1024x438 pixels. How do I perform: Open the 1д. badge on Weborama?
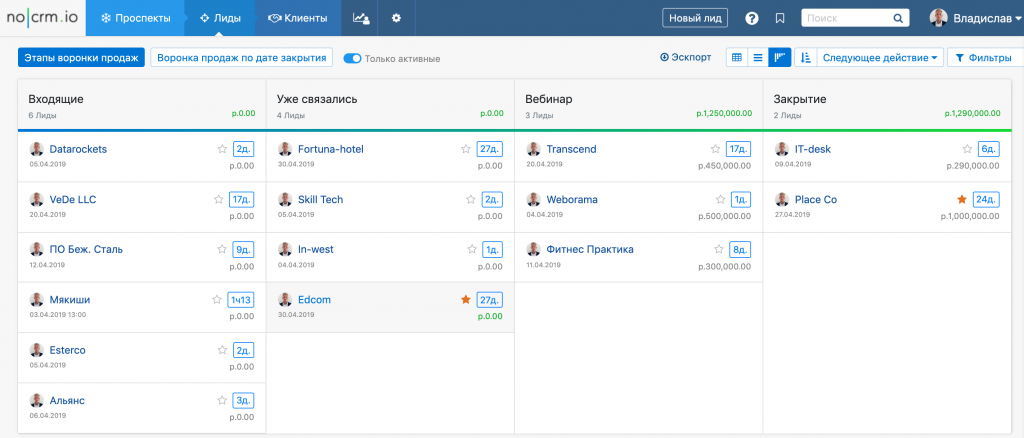coord(741,199)
